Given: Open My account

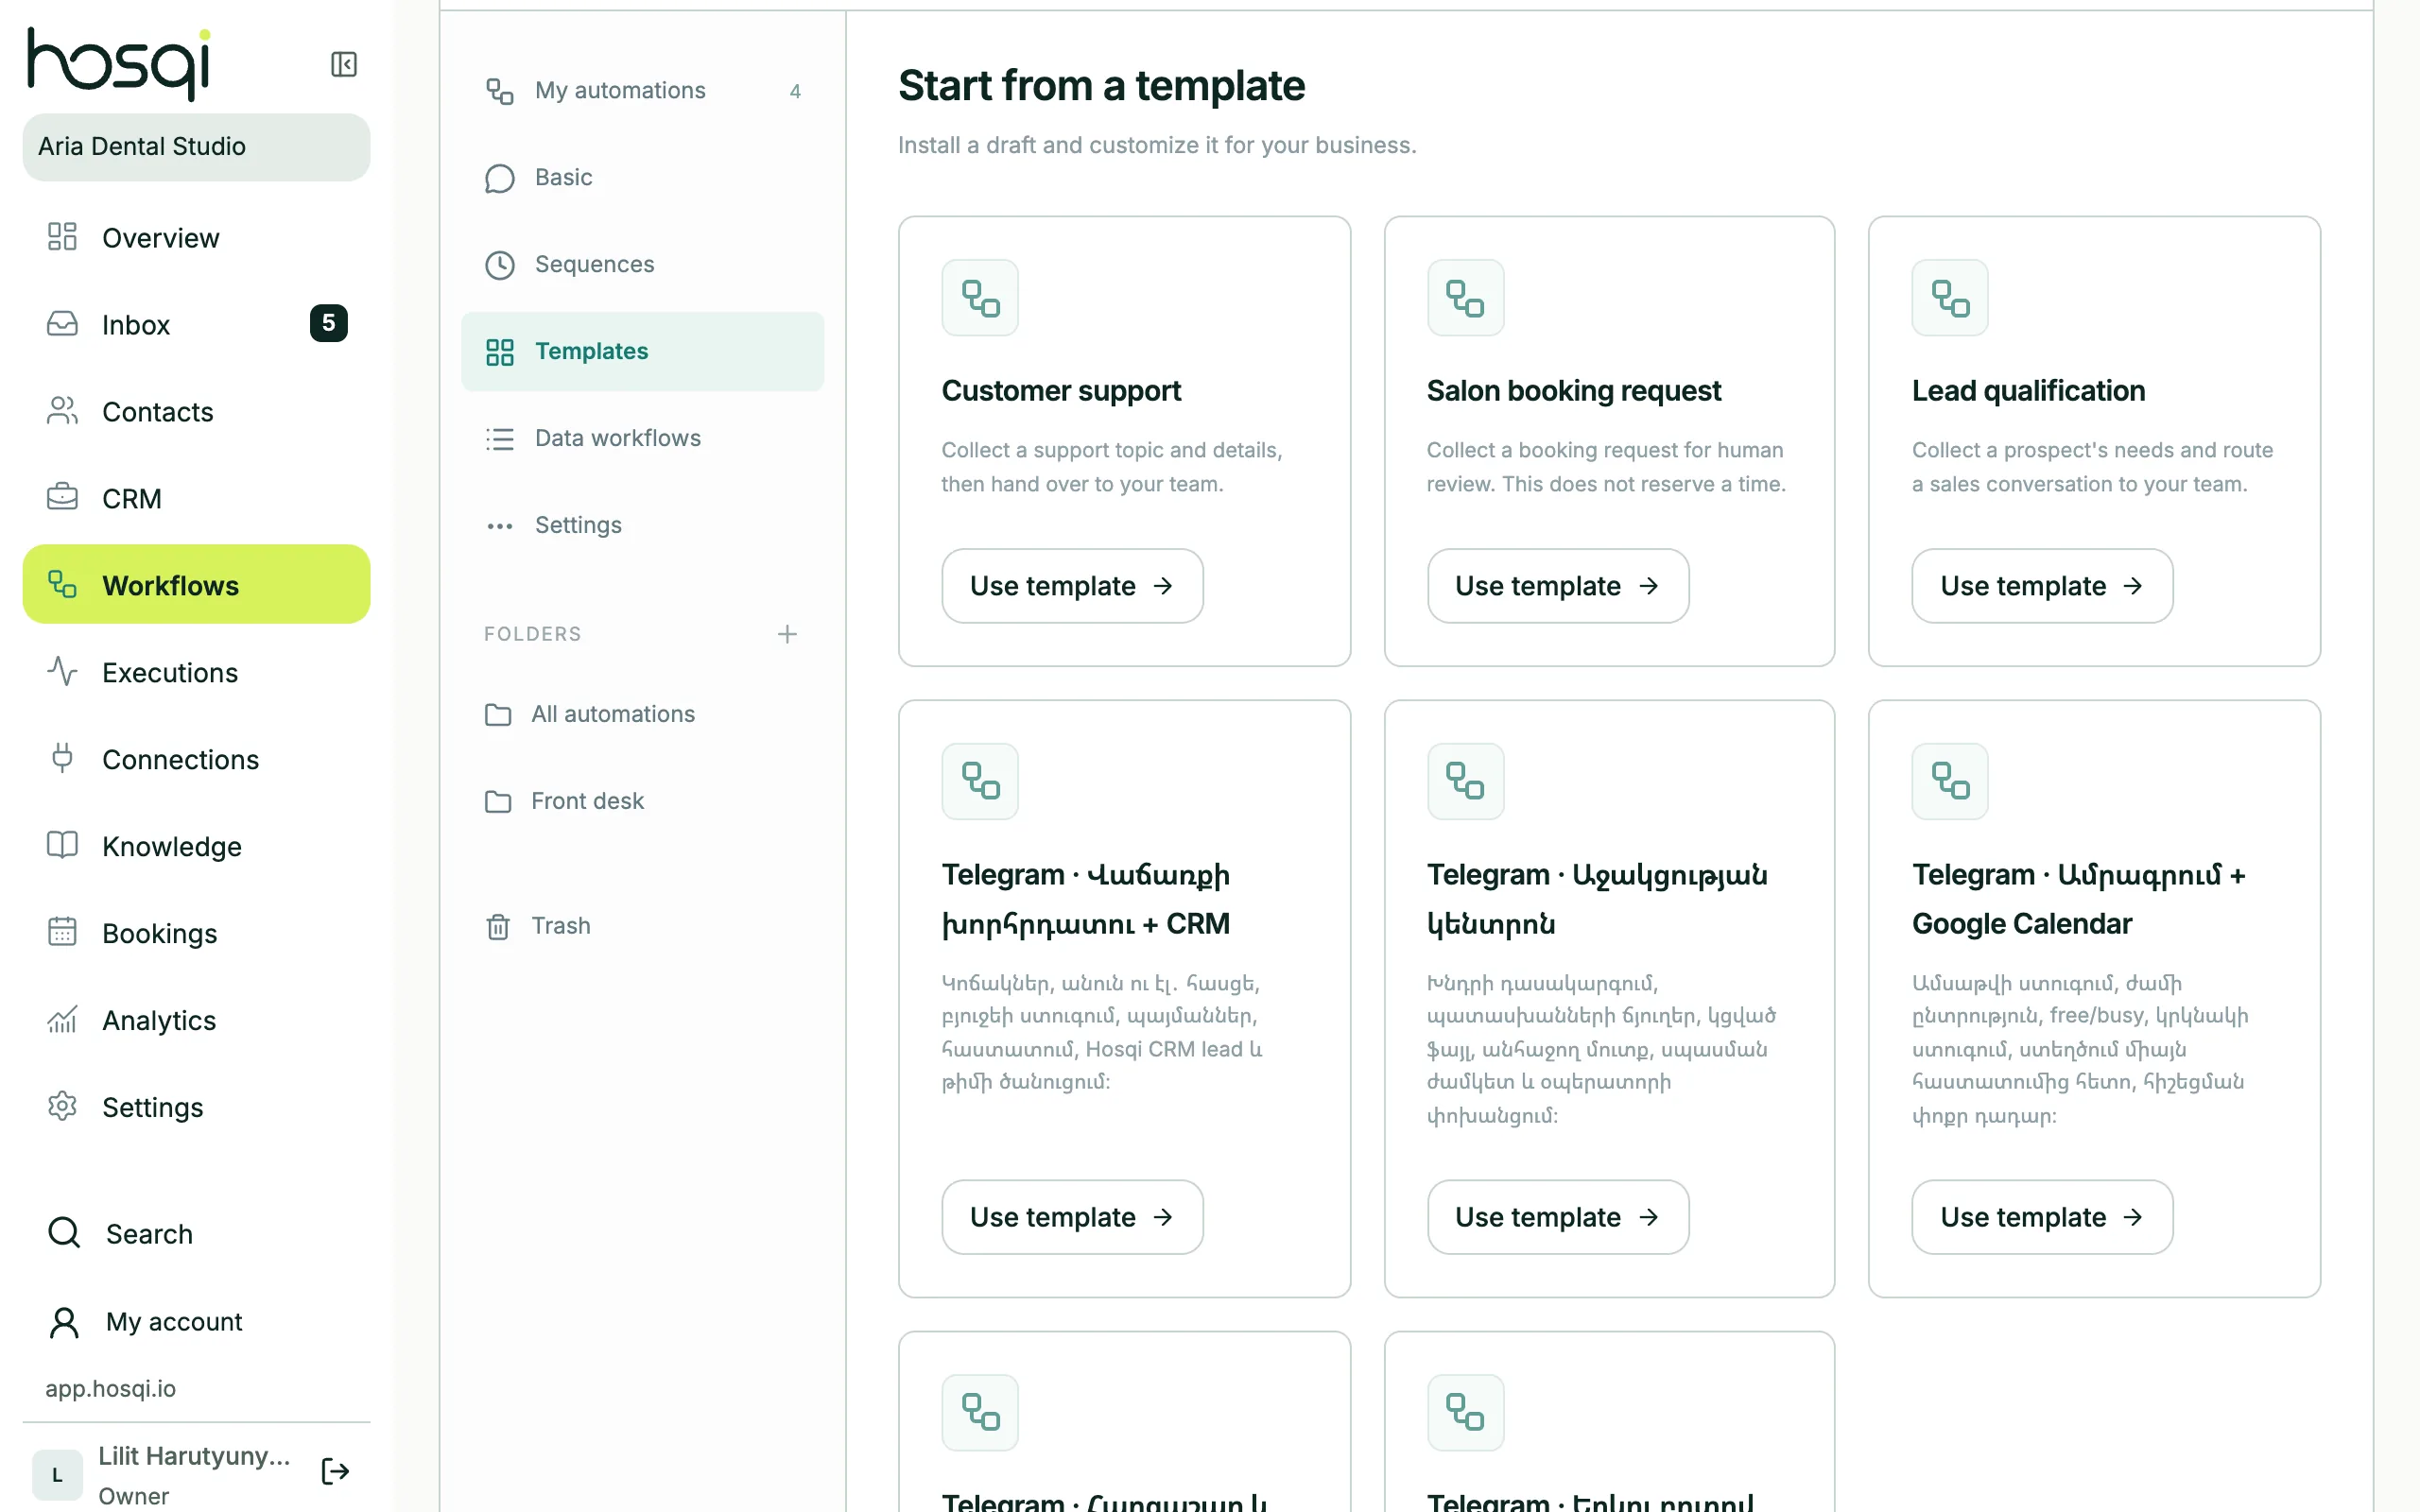Looking at the screenshot, I should (196, 1322).
